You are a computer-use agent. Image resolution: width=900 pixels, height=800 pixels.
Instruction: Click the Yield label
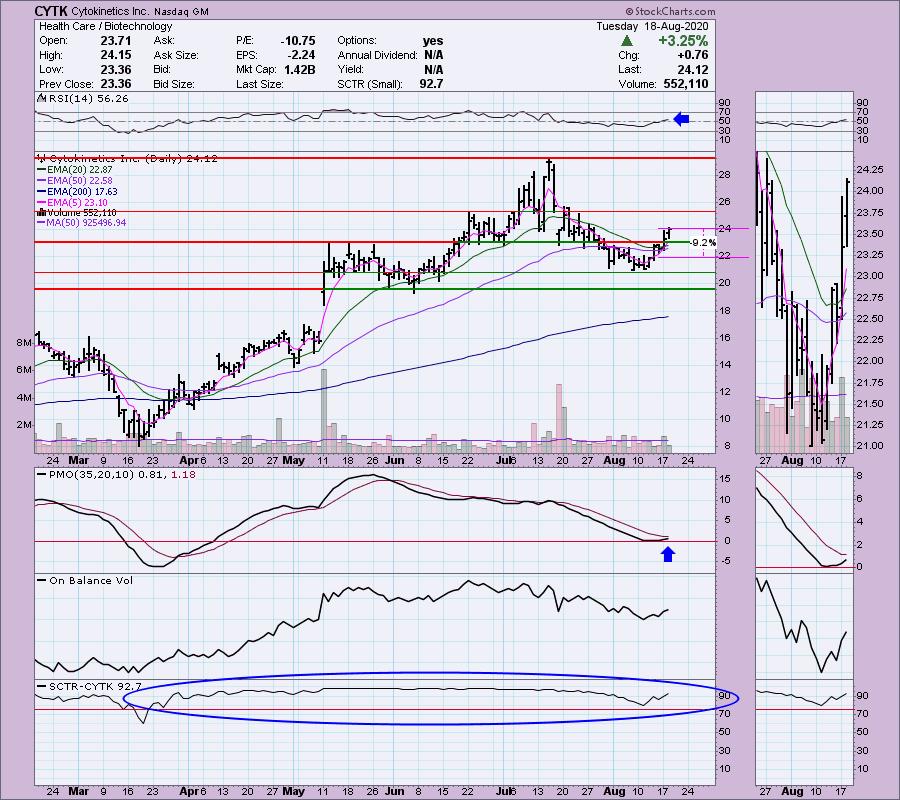click(x=351, y=69)
